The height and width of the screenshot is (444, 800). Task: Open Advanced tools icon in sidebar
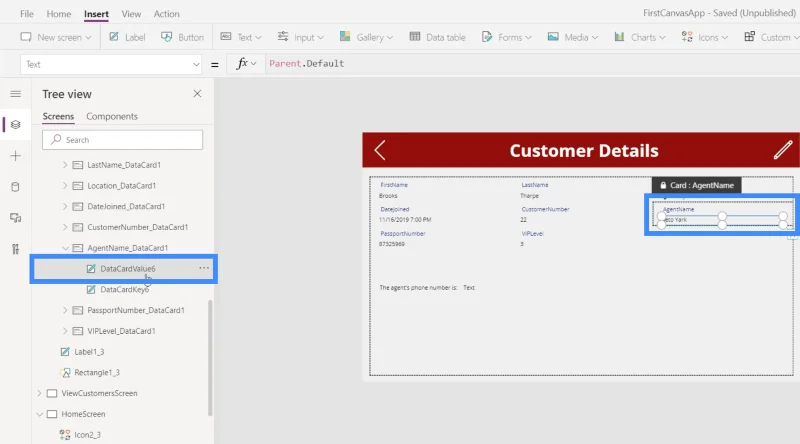(15, 249)
